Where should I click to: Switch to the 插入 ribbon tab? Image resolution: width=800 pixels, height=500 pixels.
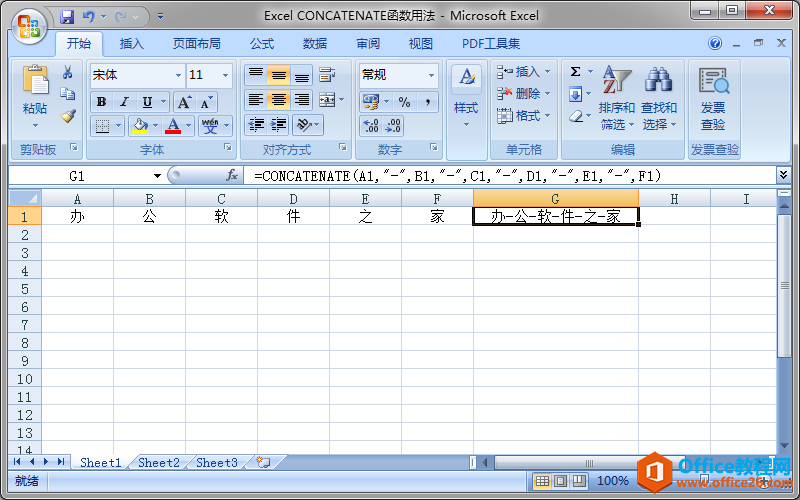[132, 44]
